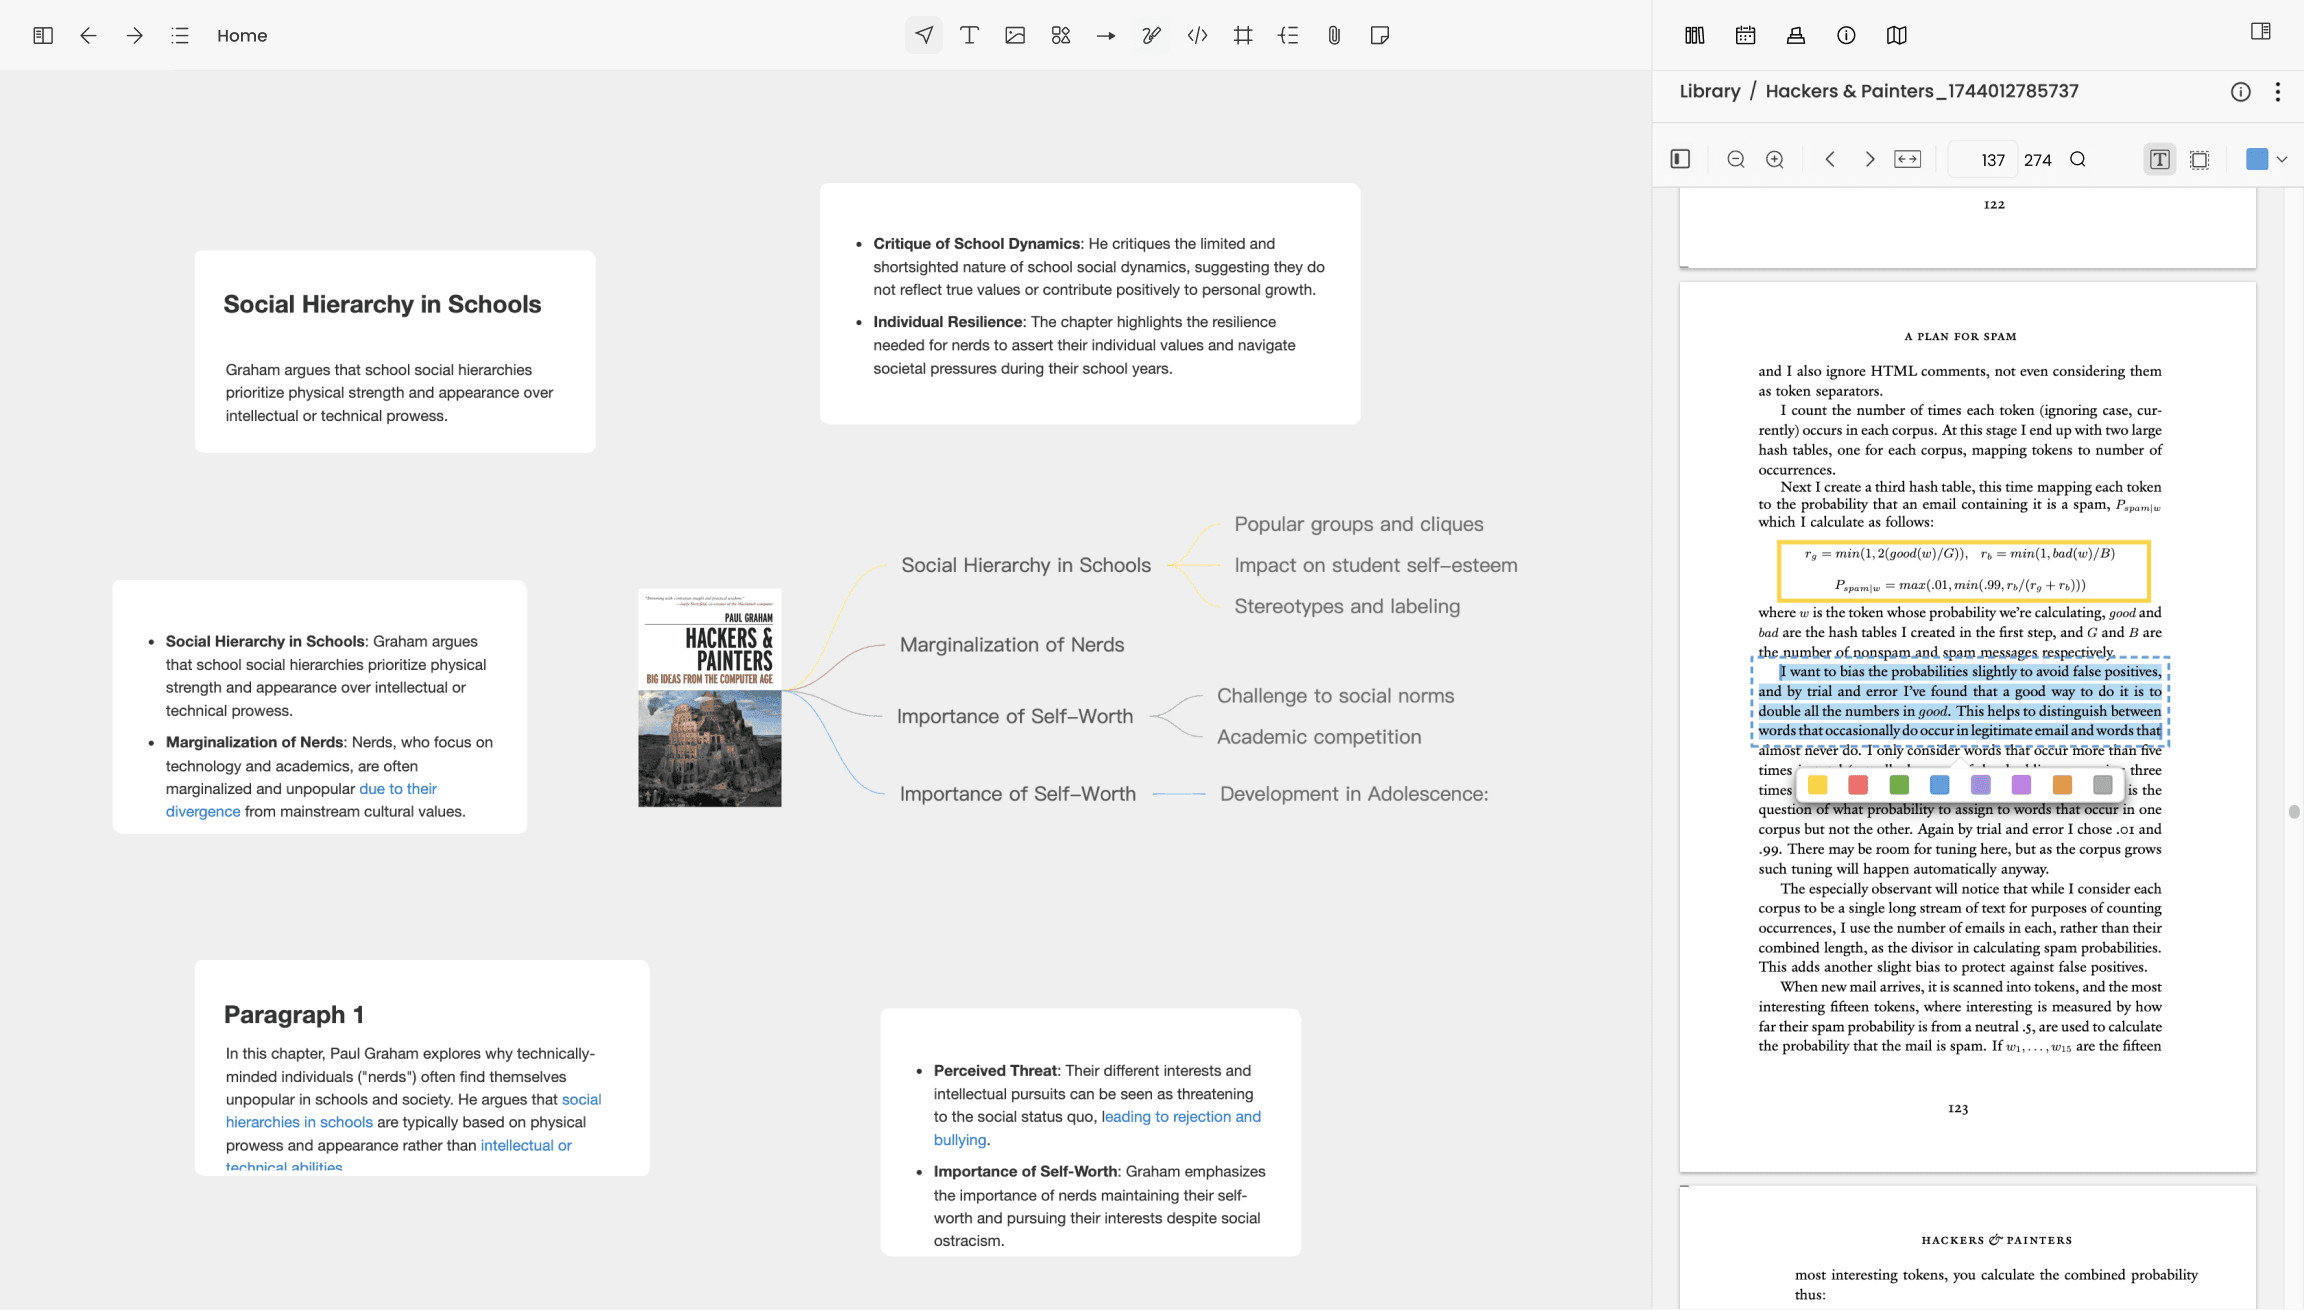Screen dimensions: 2304x1310
Task: Choose the code block tool
Action: pos(1197,35)
